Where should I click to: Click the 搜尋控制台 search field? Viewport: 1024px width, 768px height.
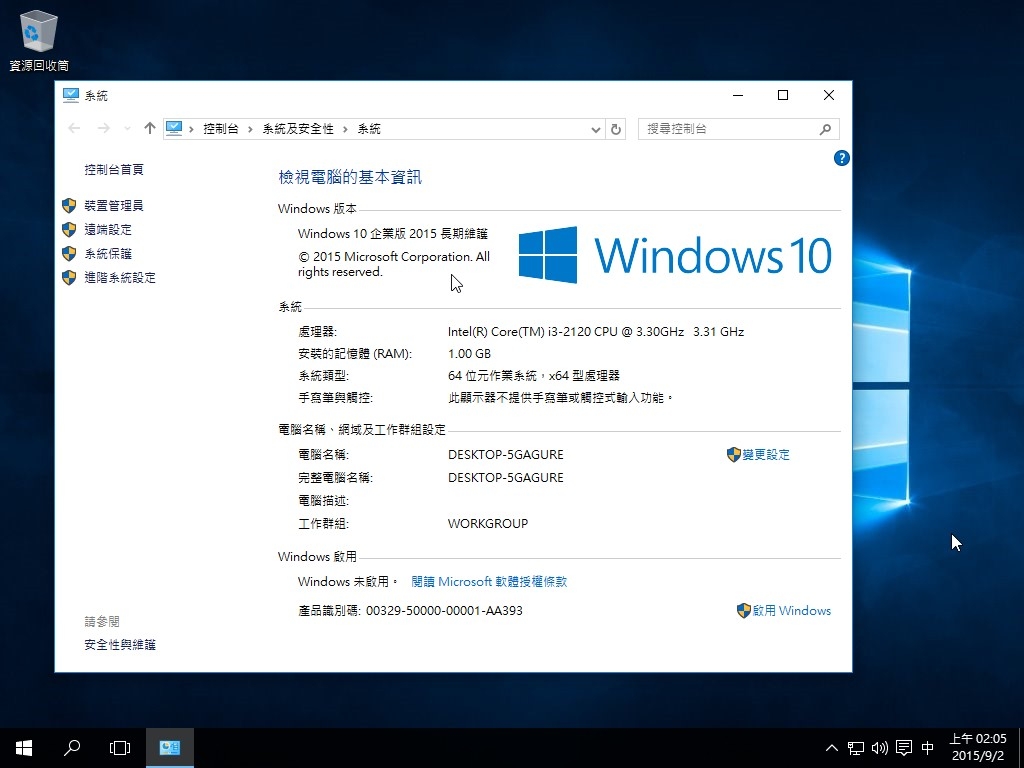(x=739, y=129)
